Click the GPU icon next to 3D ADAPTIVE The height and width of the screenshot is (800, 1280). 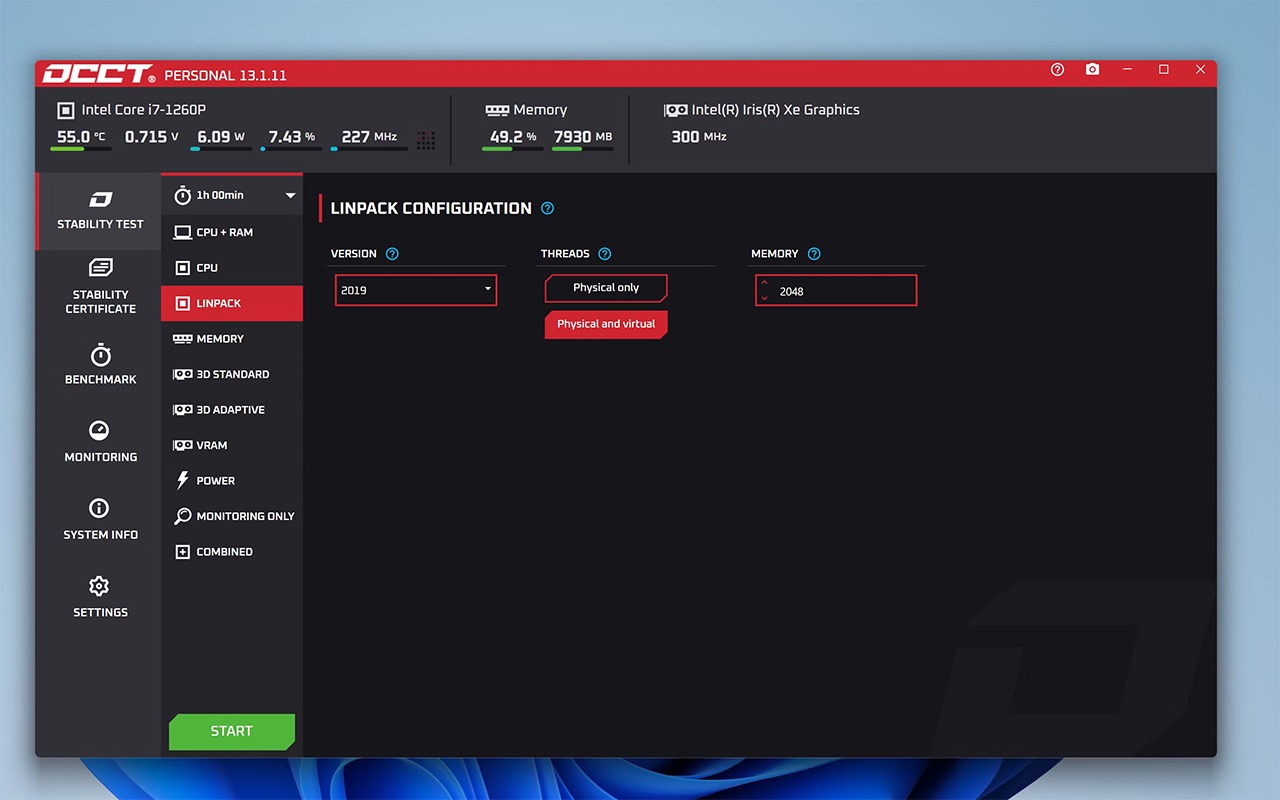click(182, 410)
